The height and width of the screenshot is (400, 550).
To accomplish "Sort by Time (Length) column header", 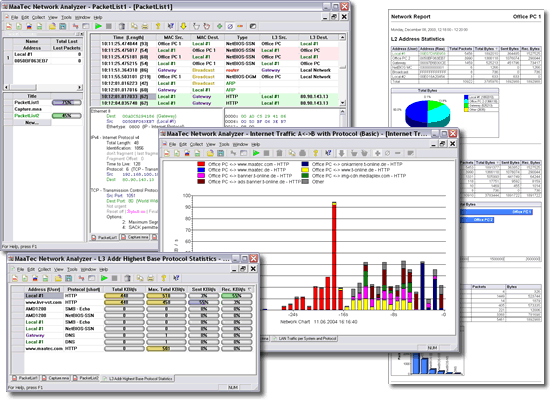I will coord(128,37).
